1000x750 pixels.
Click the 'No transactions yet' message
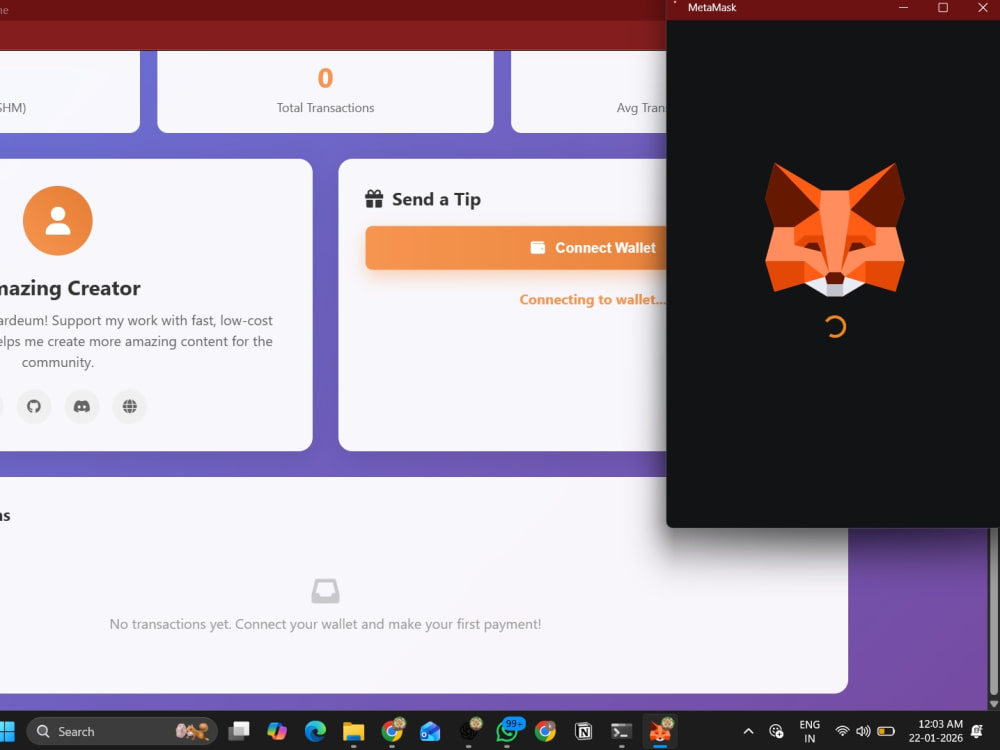click(325, 624)
